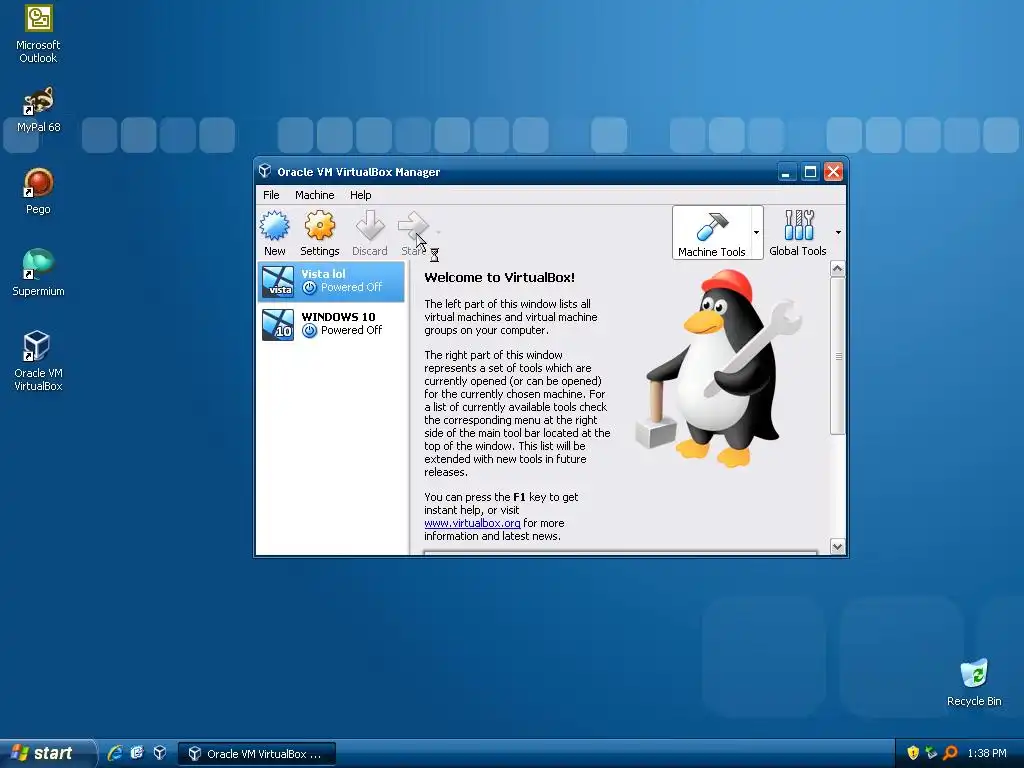
Task: Click Powered Off status icon under WINDOWS 10
Action: [x=310, y=330]
